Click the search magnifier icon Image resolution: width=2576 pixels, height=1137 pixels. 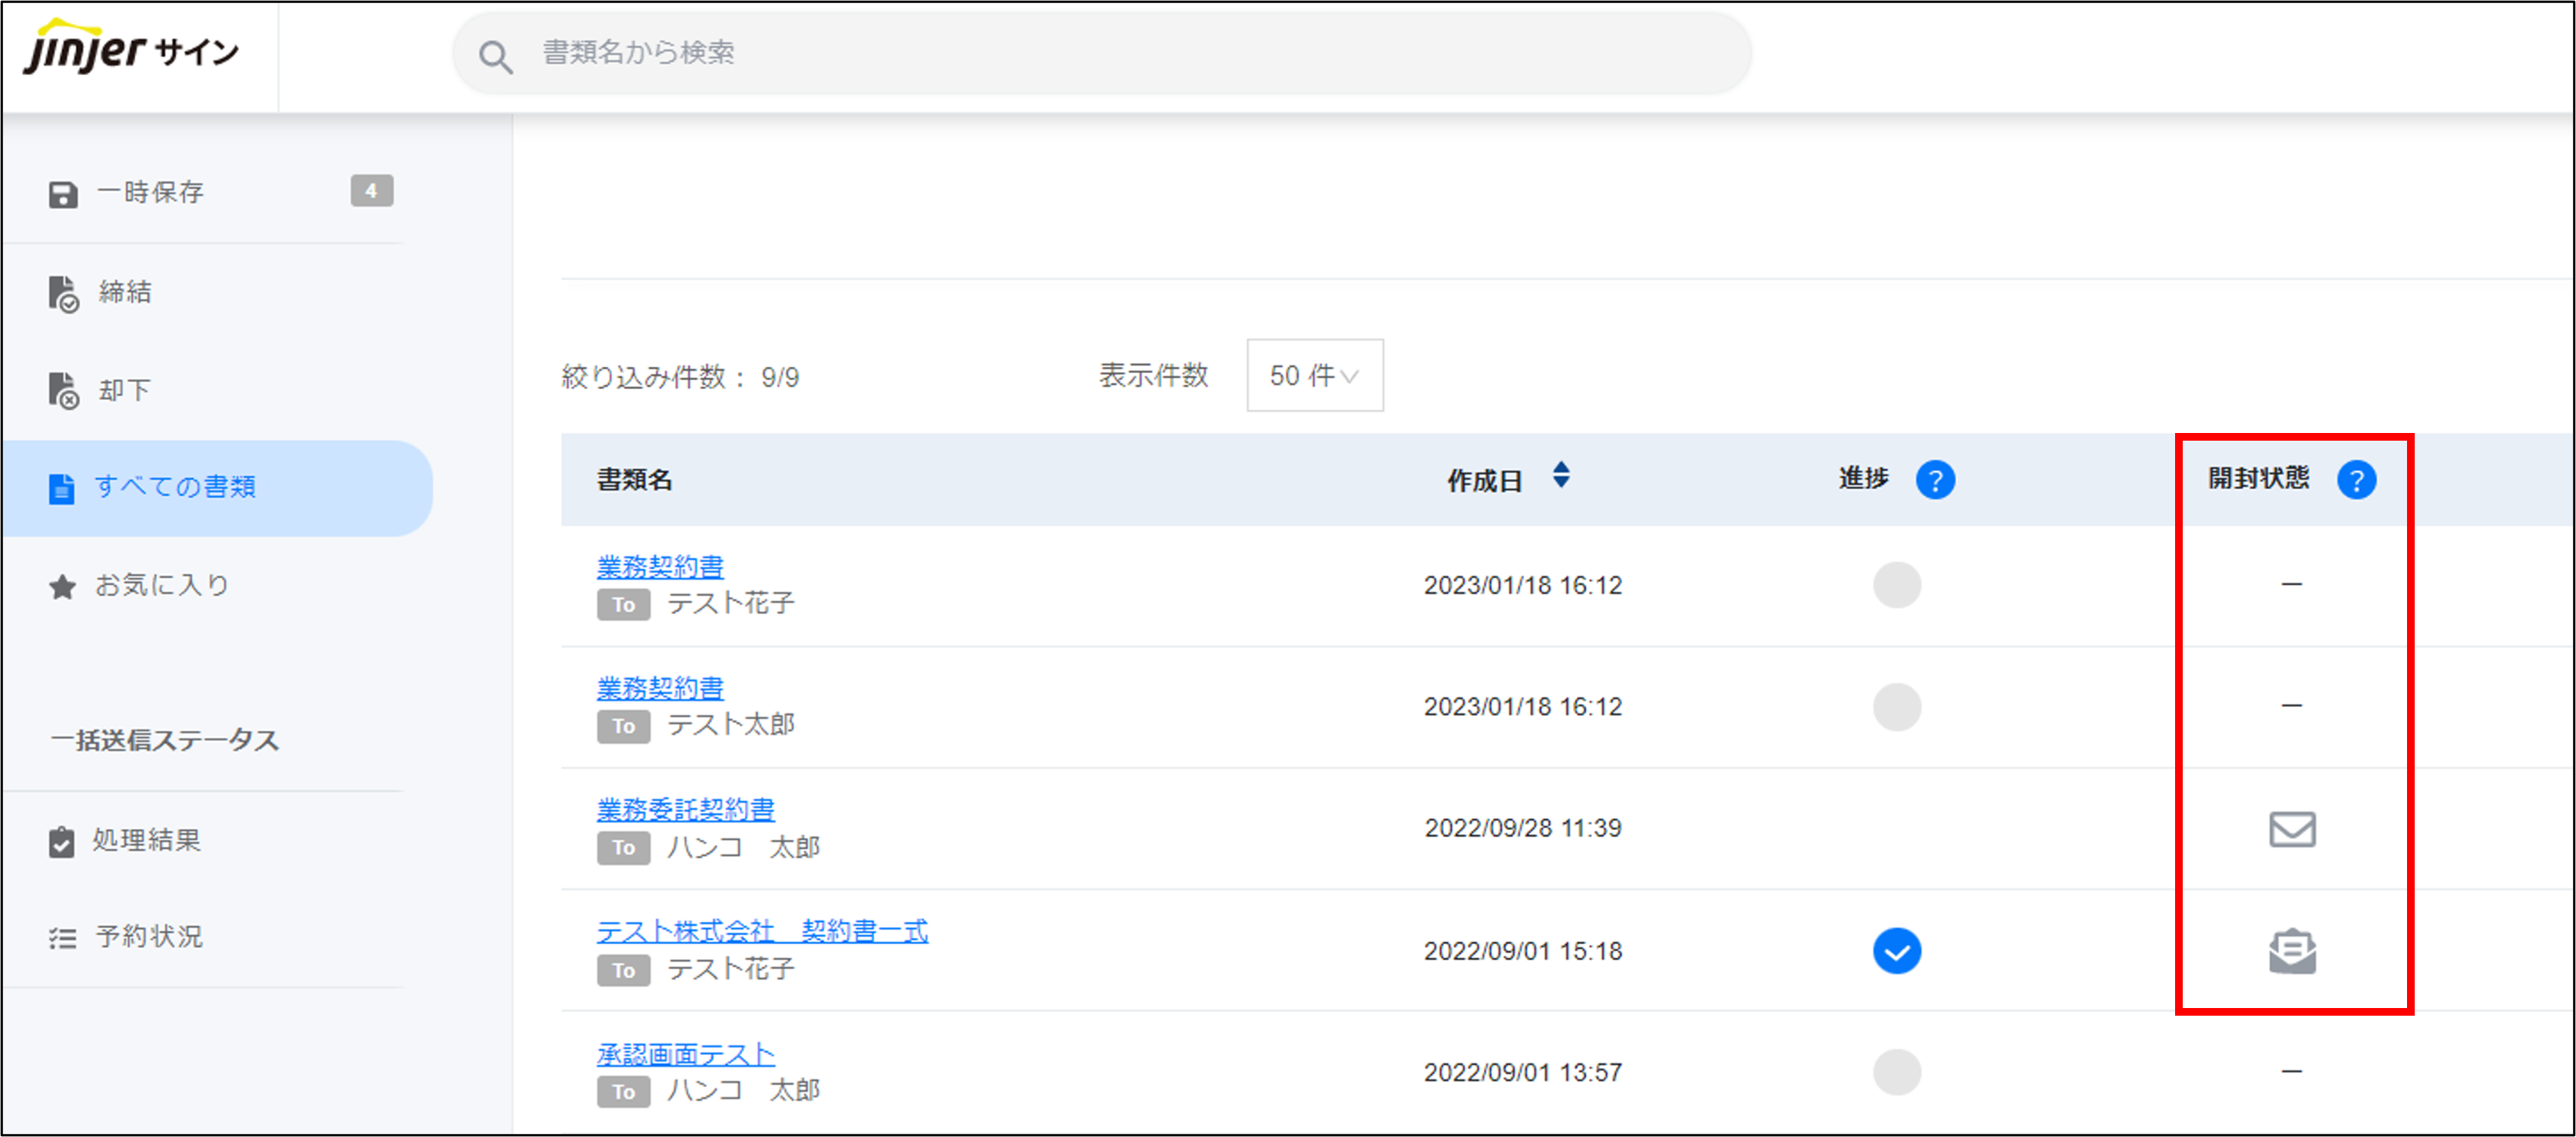(495, 57)
